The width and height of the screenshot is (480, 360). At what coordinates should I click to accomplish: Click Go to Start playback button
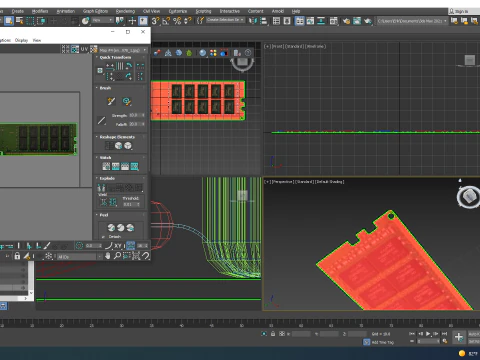[412, 334]
